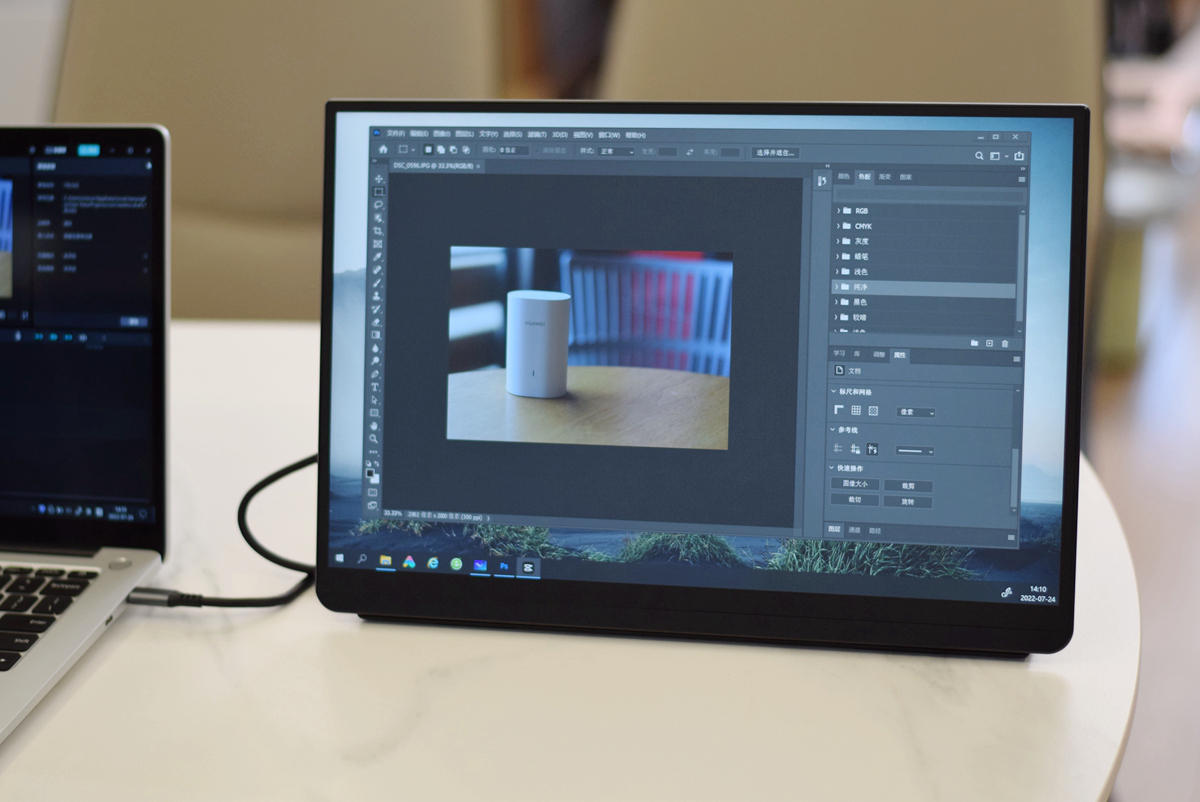Select the Frame tool
The height and width of the screenshot is (802, 1200).
[x=378, y=243]
